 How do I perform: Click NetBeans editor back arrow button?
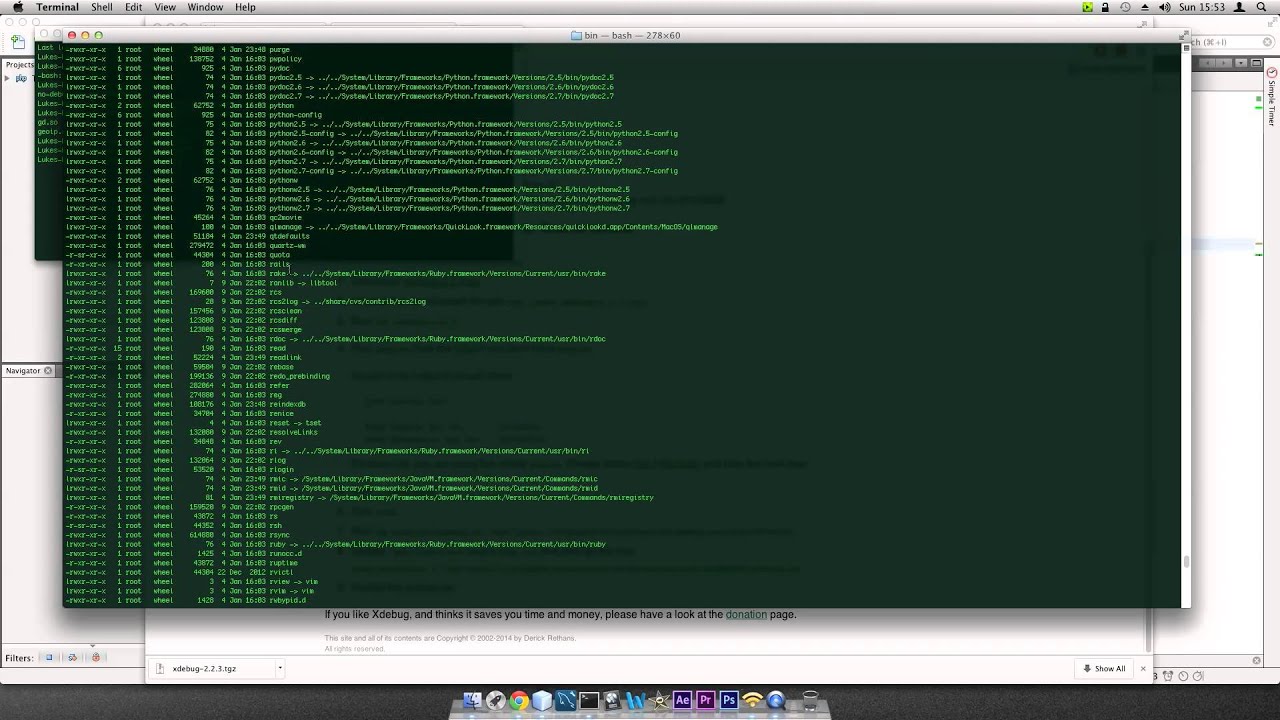pyautogui.click(x=1208, y=63)
